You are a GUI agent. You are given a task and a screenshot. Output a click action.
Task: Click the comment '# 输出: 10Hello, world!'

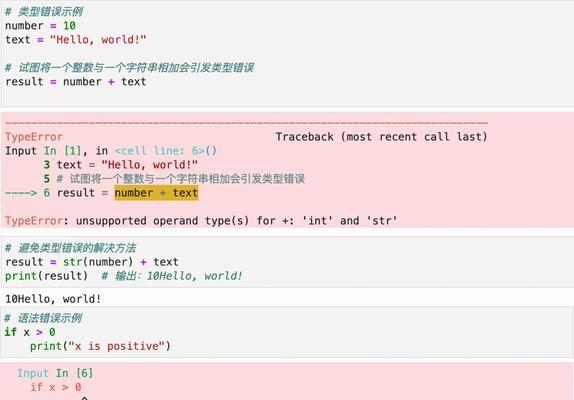[172, 276]
